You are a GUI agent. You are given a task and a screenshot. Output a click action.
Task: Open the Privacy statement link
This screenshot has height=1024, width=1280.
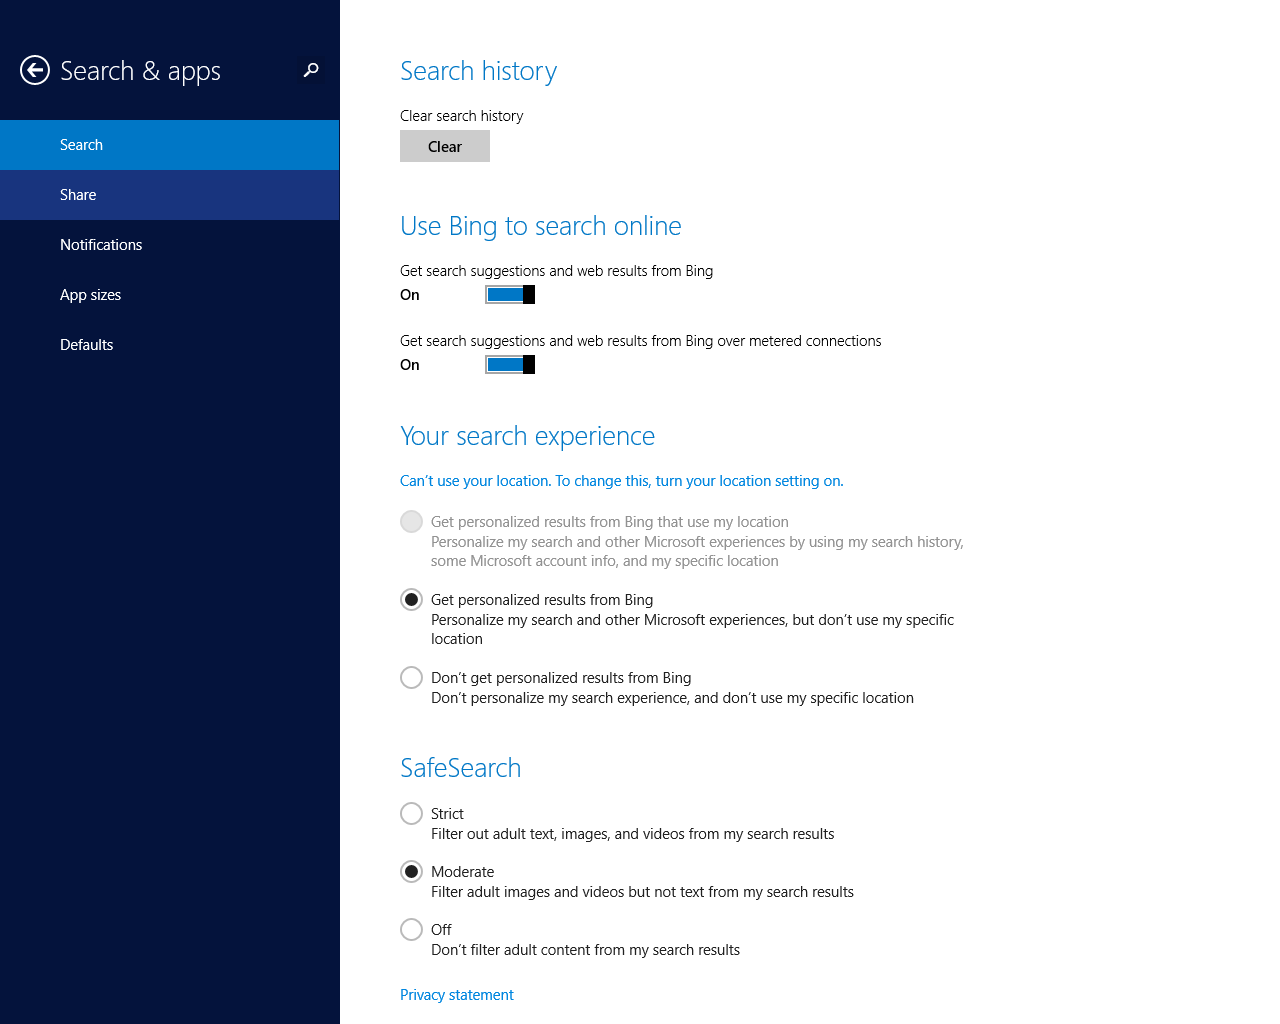point(456,994)
